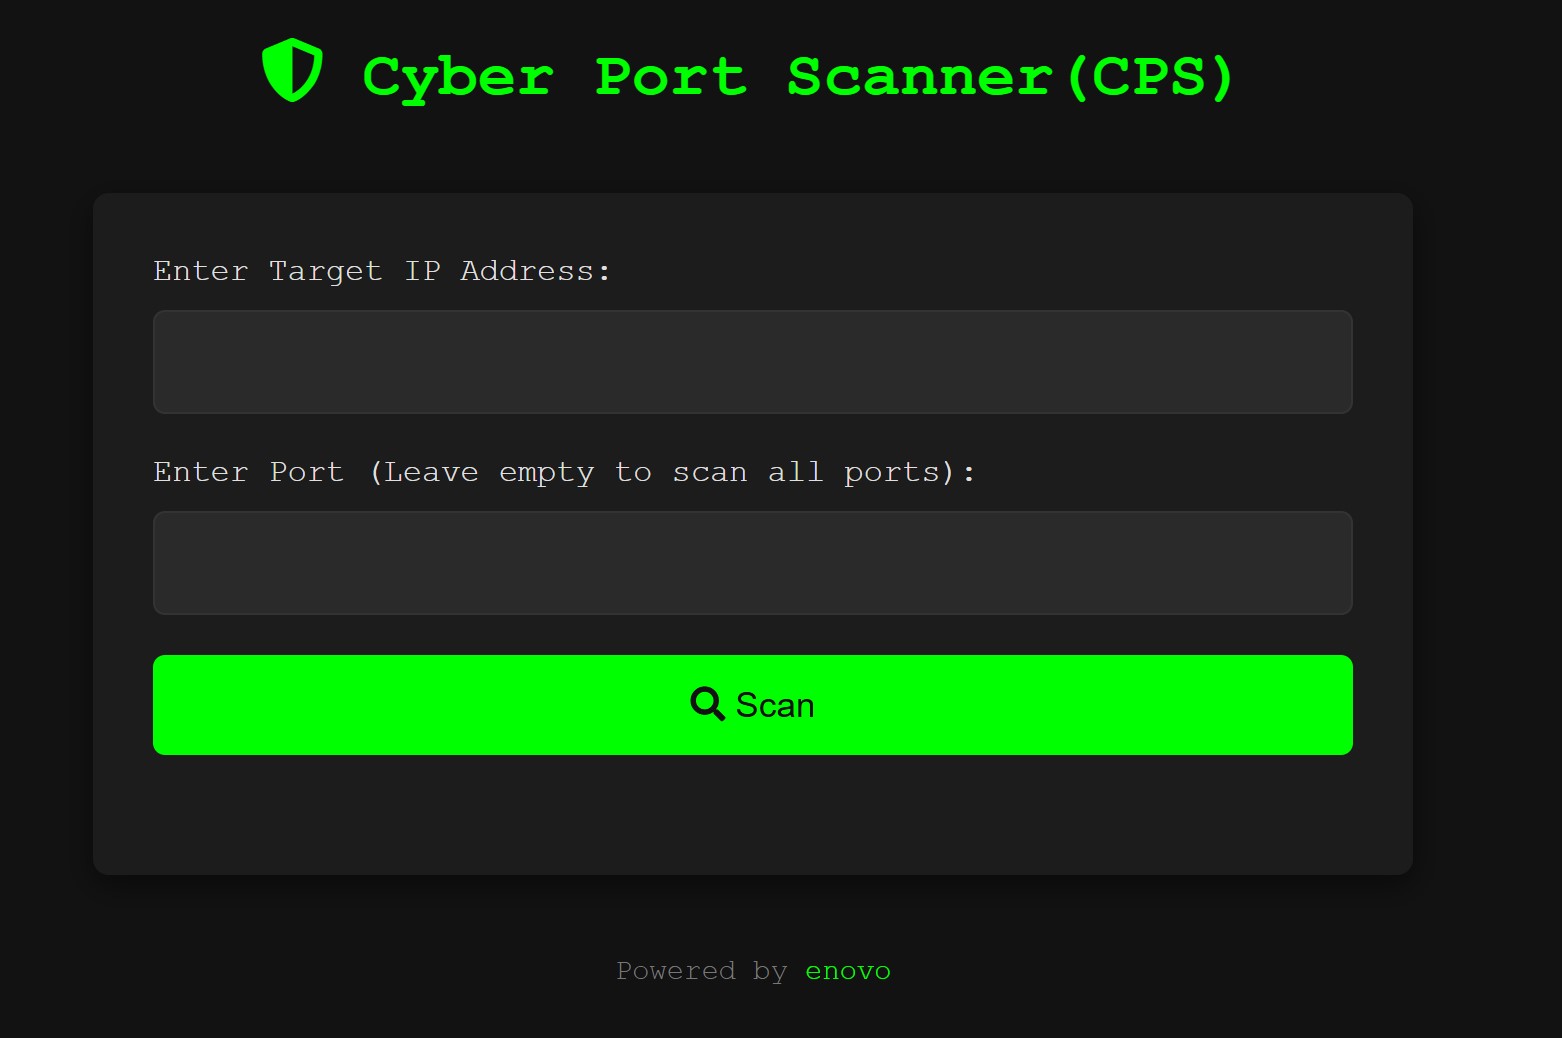This screenshot has height=1038, width=1562.
Task: Click the 'Enter Port' label text
Action: tap(564, 471)
